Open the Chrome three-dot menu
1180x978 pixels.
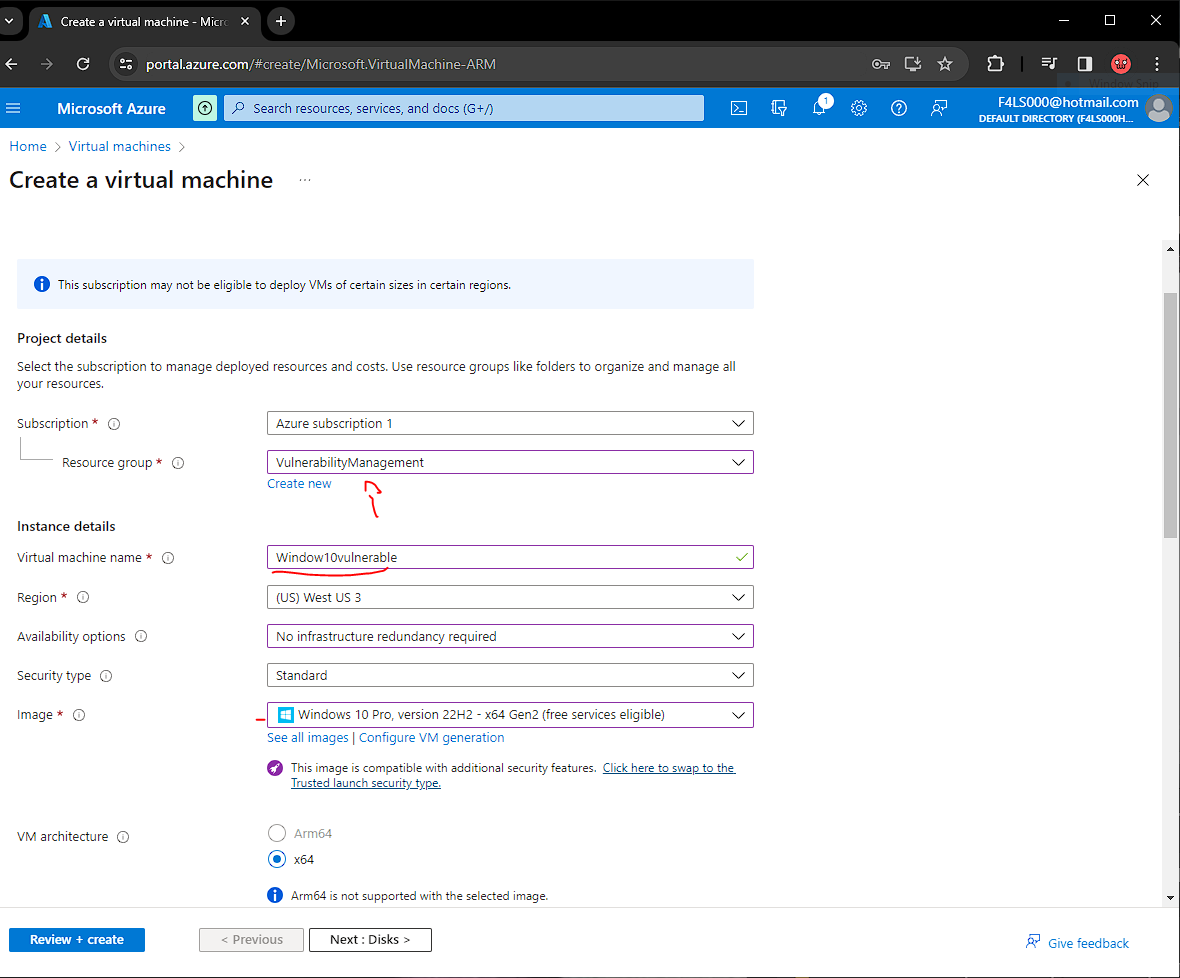1157,64
